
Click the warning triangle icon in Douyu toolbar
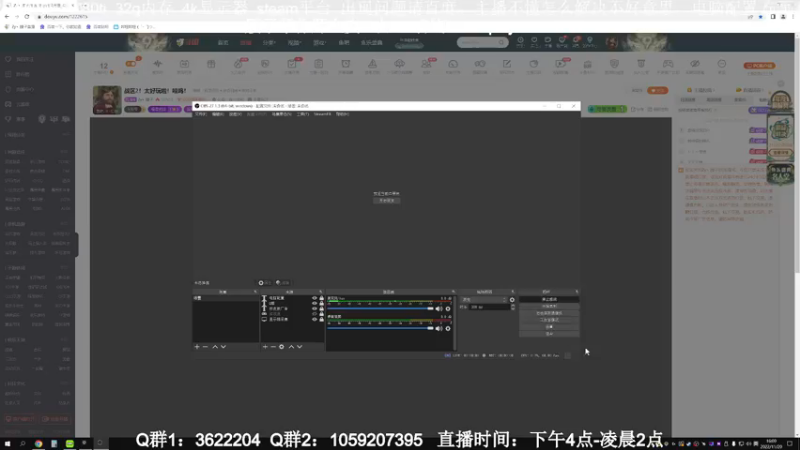372,64
